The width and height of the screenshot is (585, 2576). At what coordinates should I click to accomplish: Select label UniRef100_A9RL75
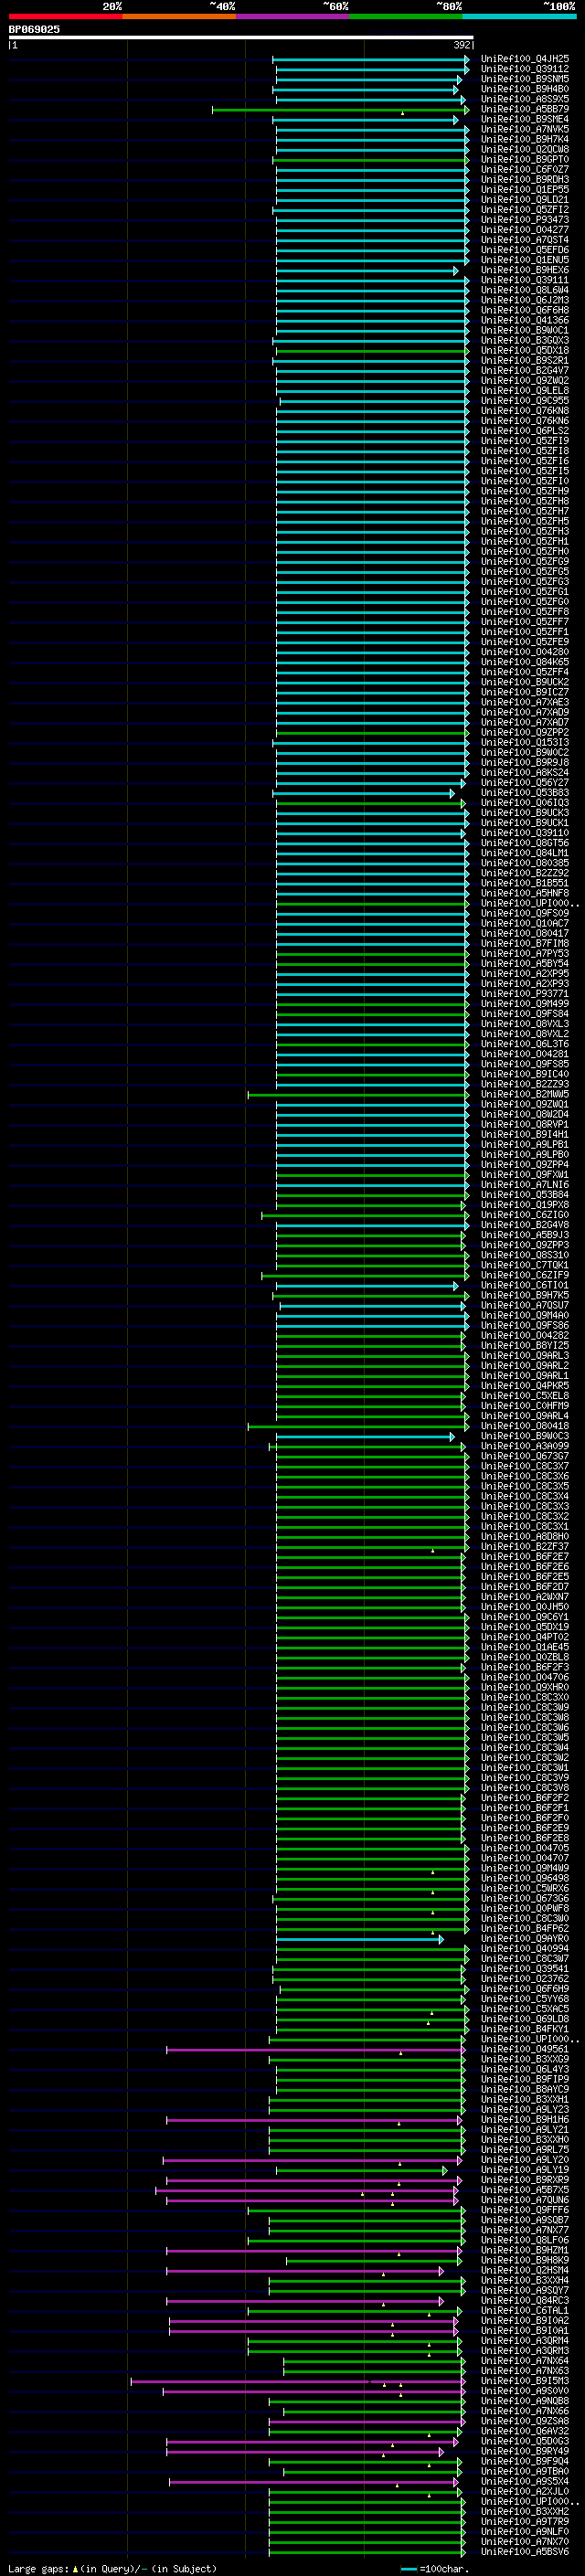click(525, 2149)
